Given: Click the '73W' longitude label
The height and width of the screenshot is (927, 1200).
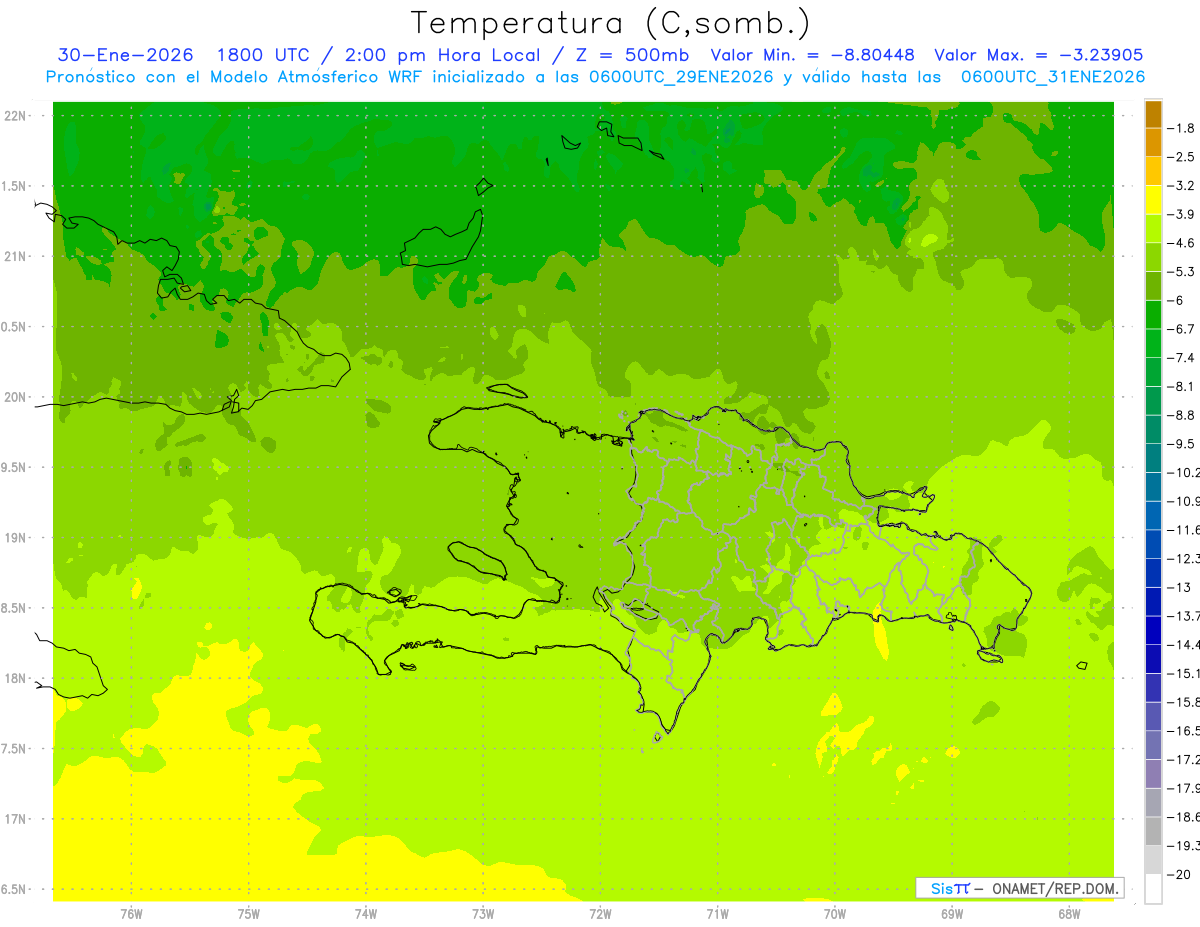Looking at the screenshot, I should (x=483, y=913).
